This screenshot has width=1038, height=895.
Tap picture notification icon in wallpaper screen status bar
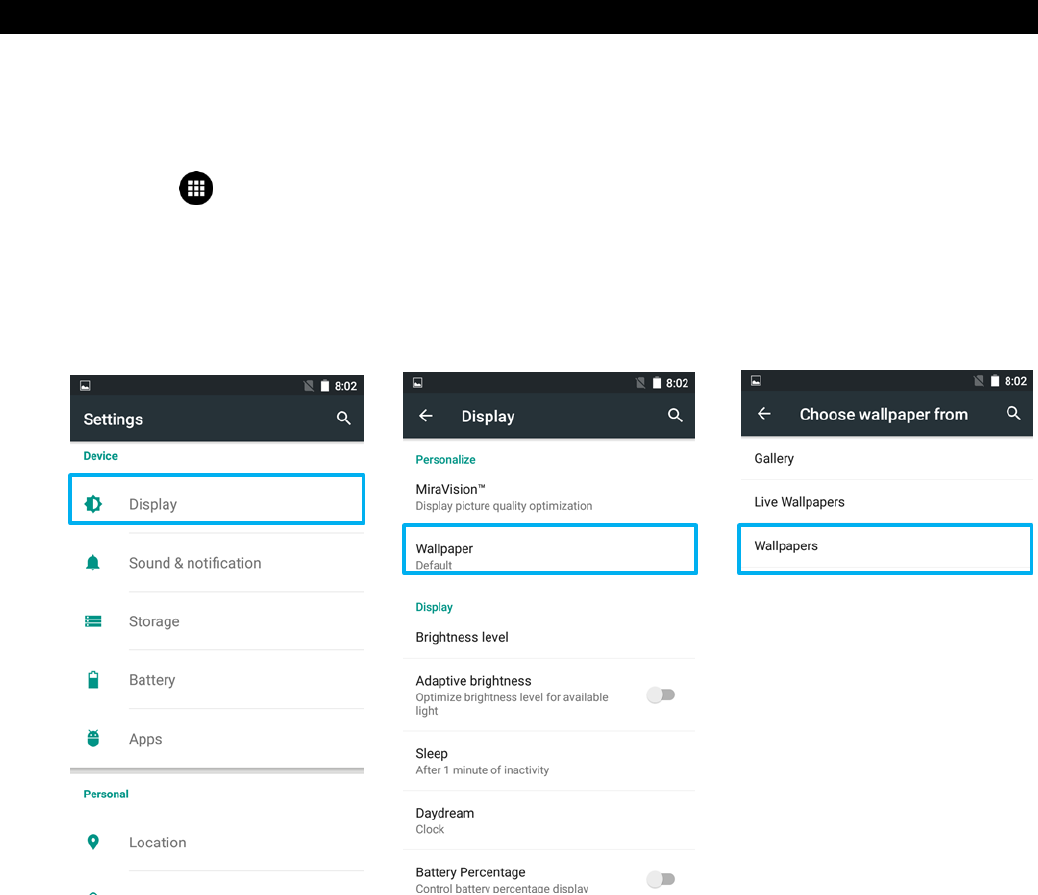click(x=755, y=381)
